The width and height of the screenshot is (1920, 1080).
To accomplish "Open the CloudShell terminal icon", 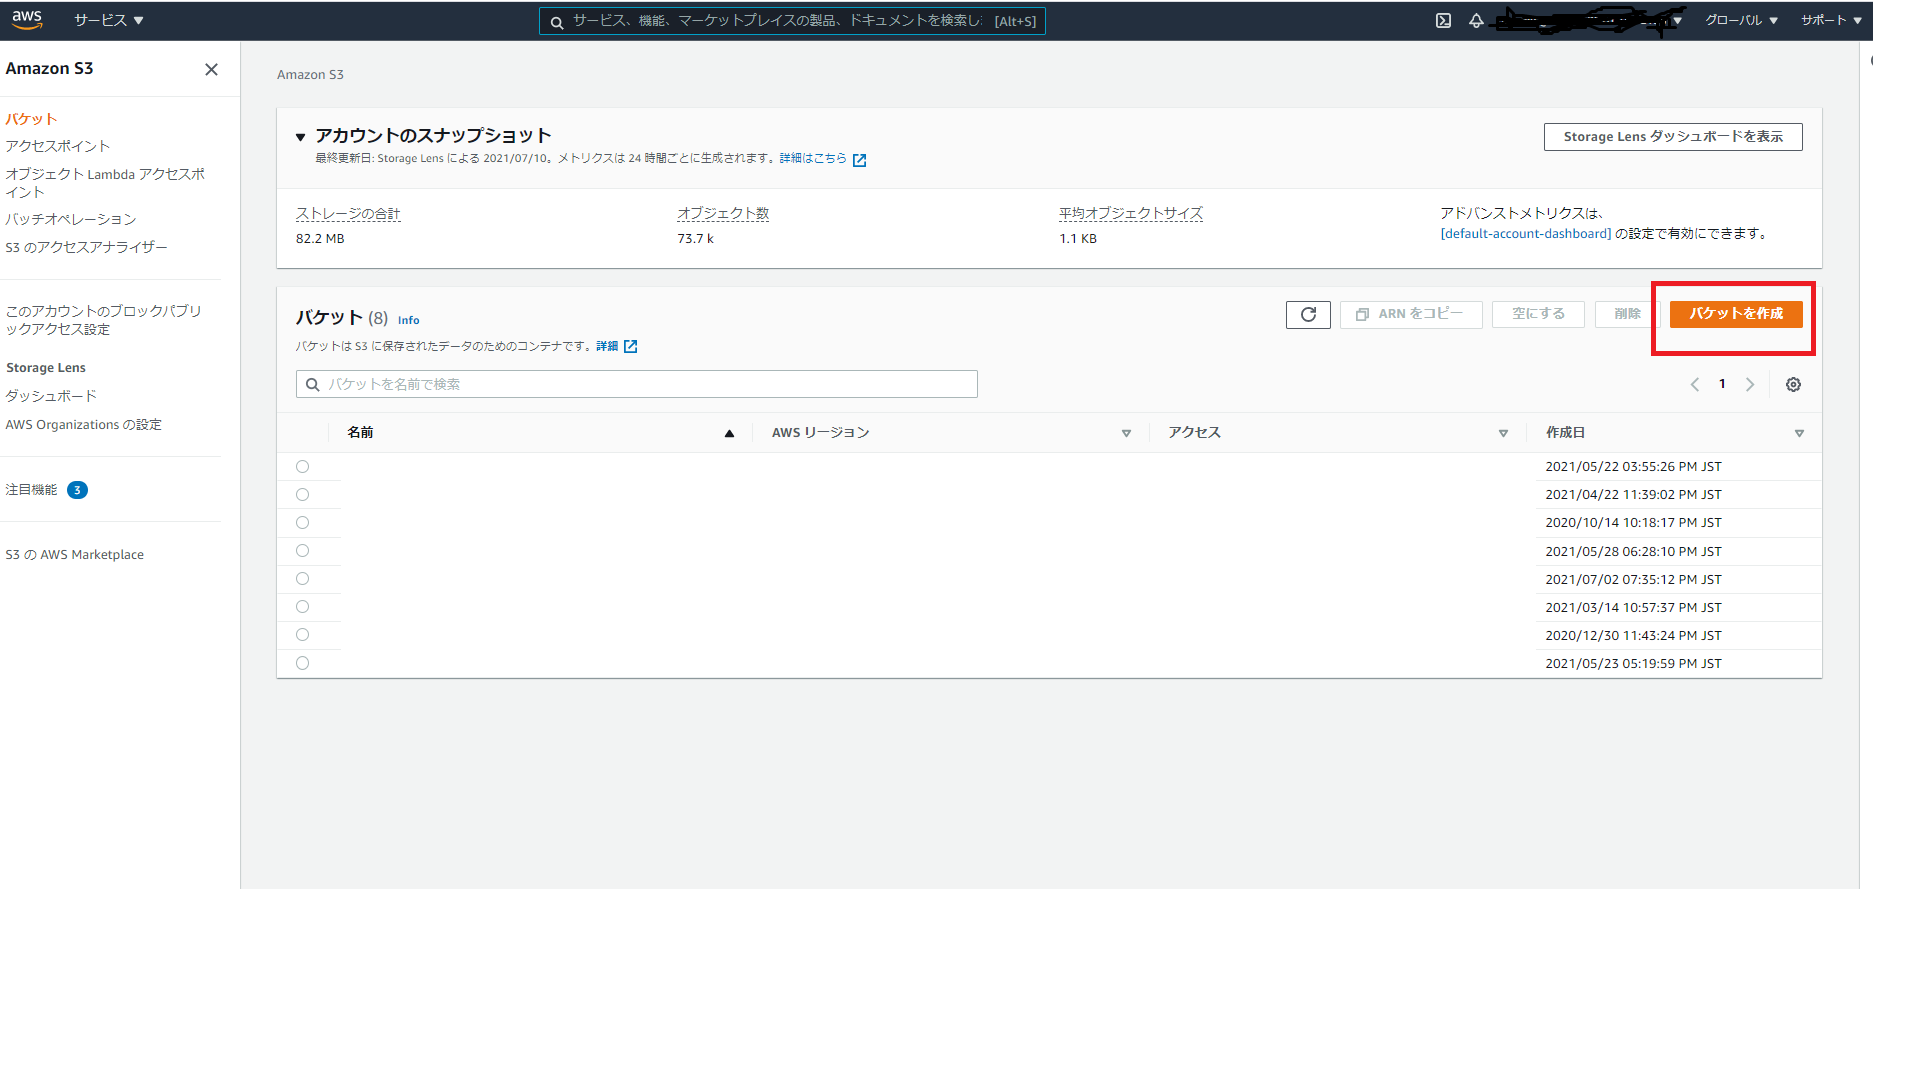I will (1443, 20).
